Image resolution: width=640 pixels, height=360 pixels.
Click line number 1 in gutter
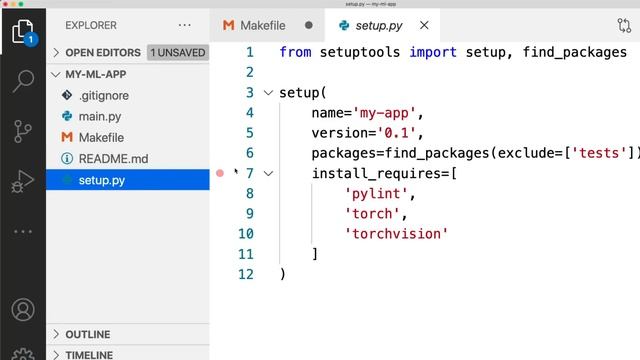(x=249, y=52)
